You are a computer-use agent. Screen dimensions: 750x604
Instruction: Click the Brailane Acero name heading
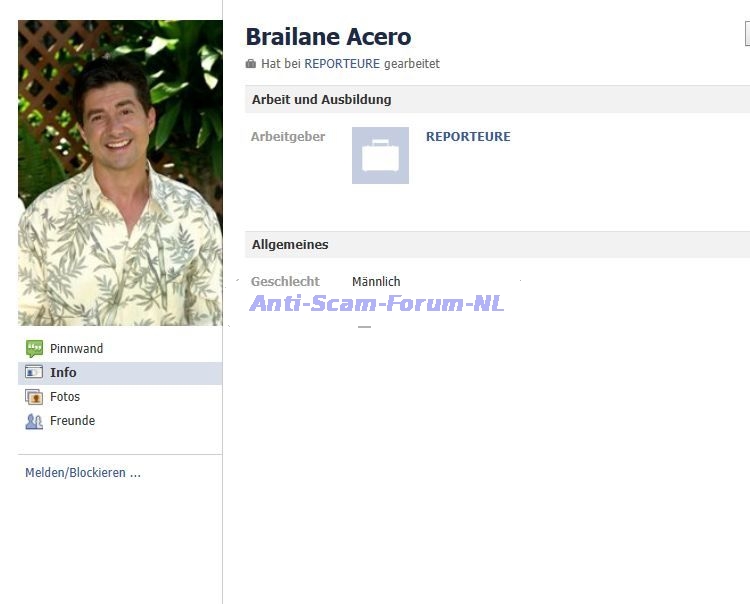[328, 37]
